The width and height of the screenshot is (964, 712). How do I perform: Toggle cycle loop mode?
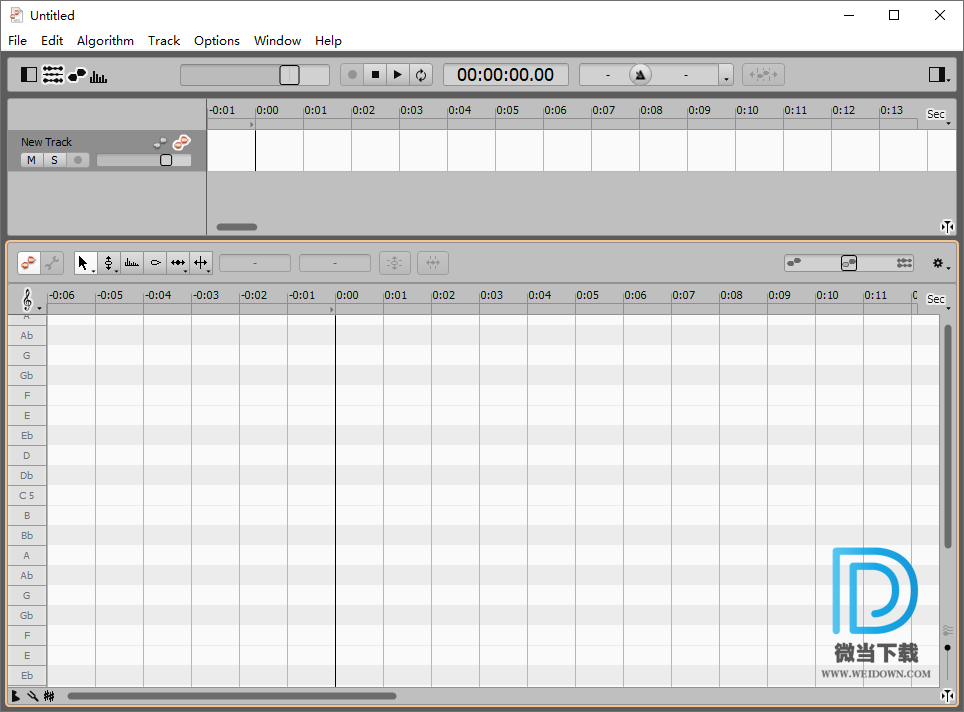tap(421, 74)
